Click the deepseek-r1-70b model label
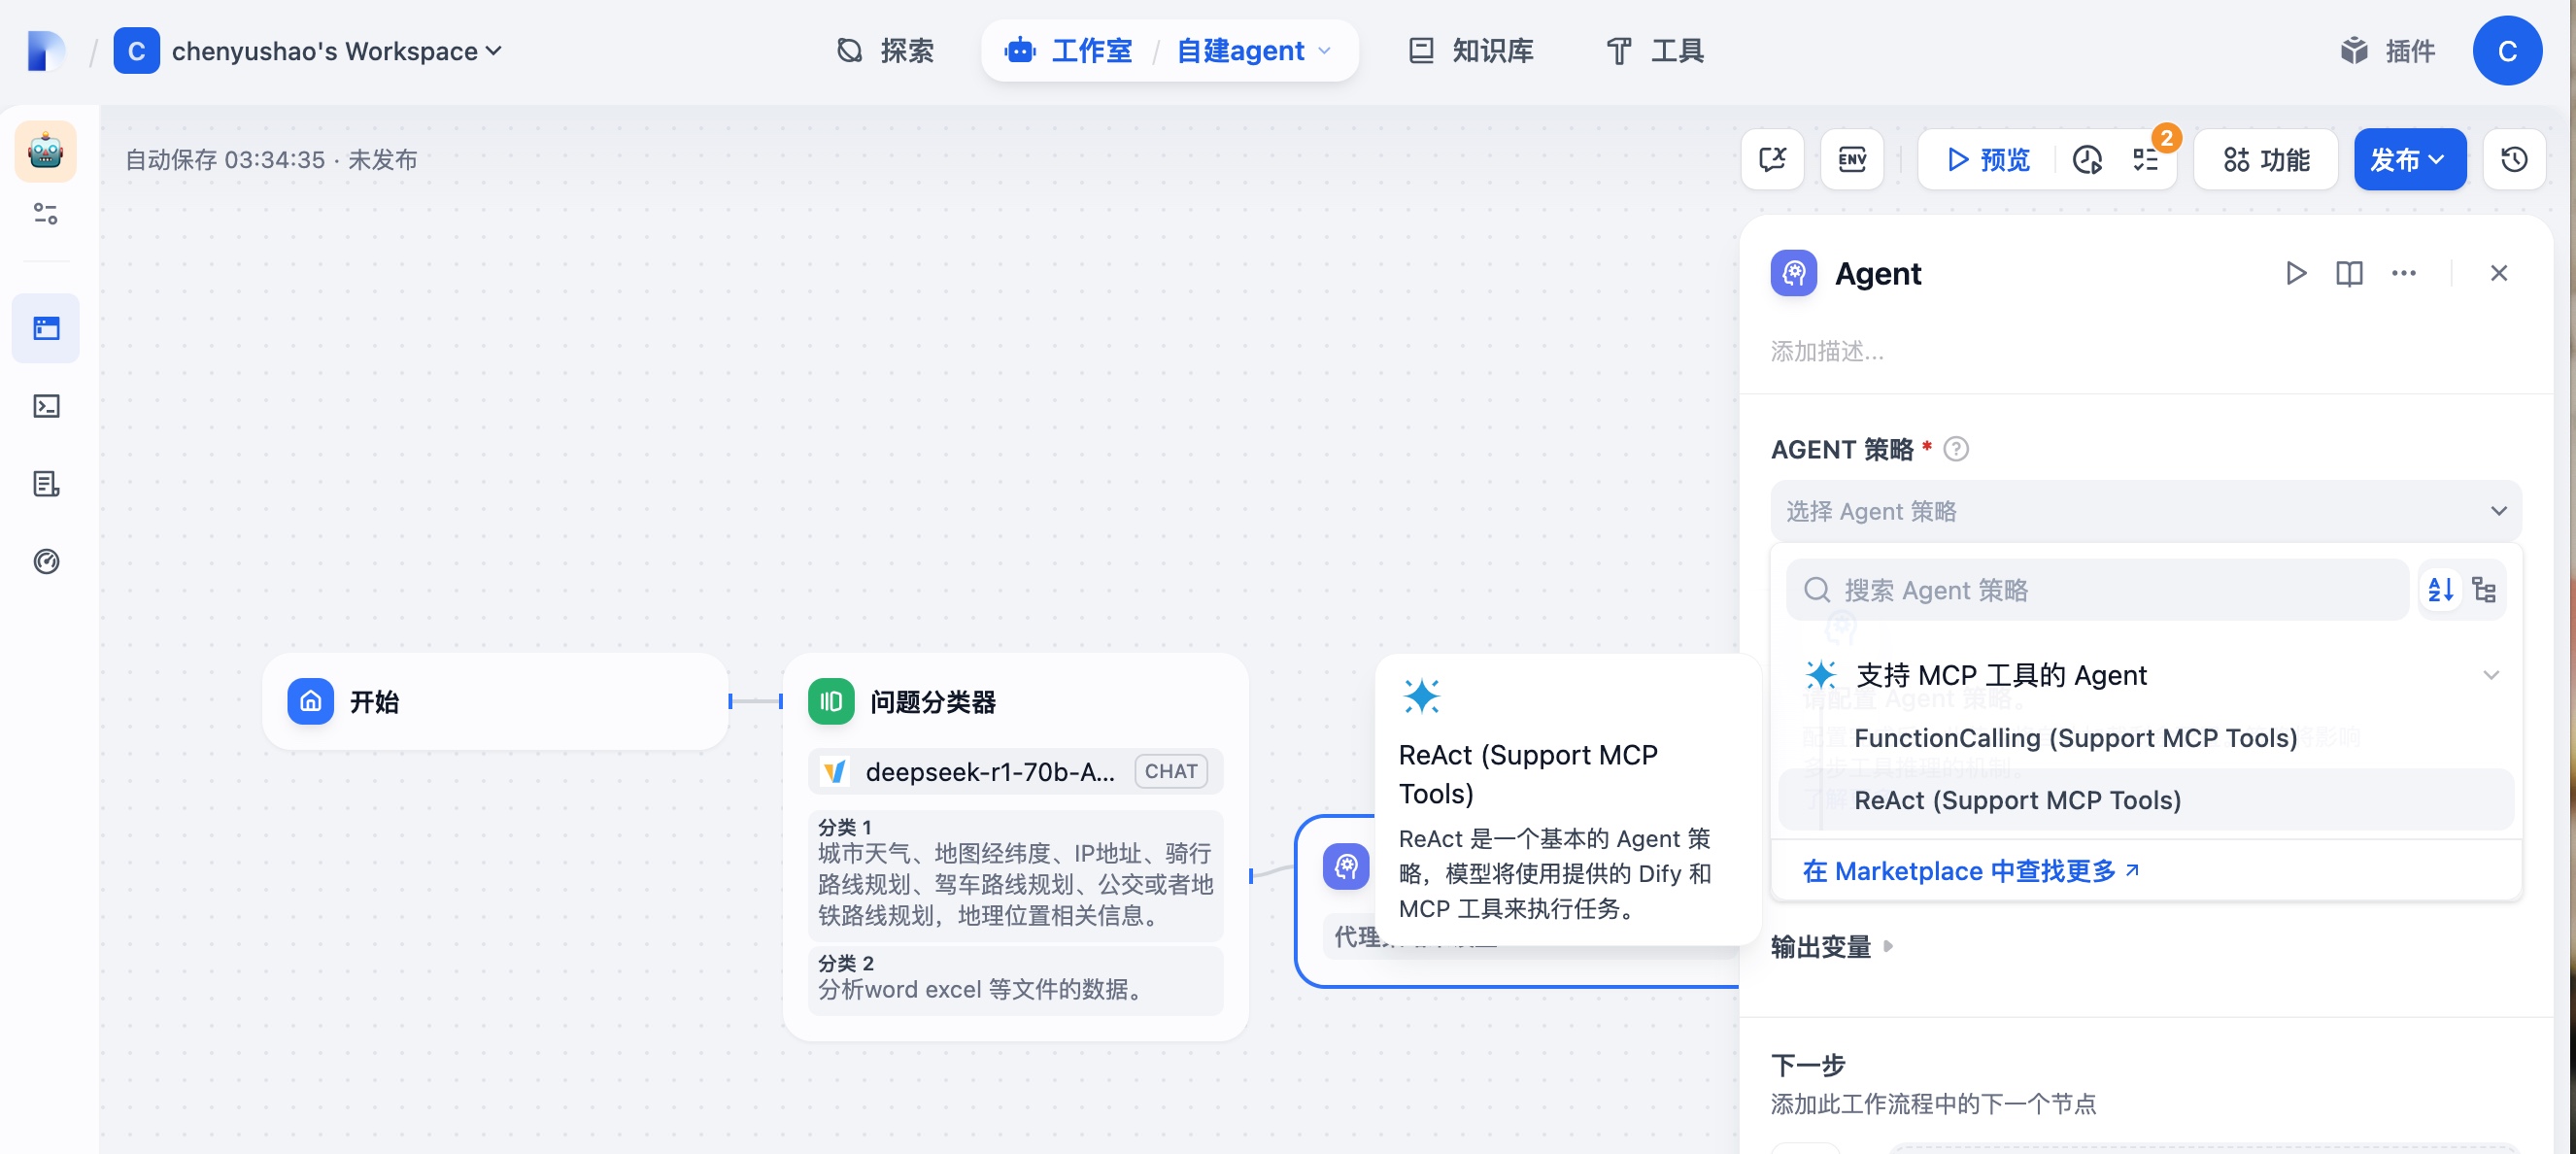 (x=989, y=771)
